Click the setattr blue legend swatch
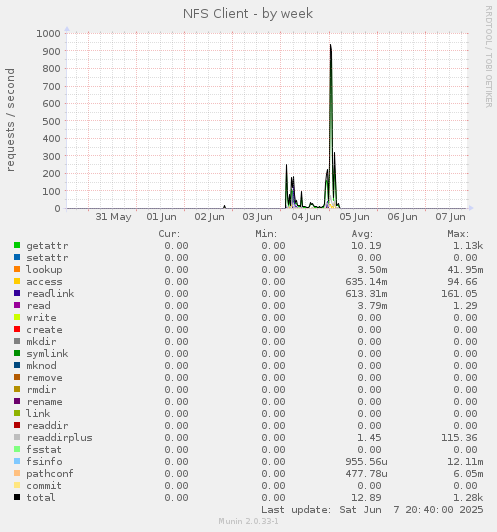The height and width of the screenshot is (532, 497). (x=17, y=257)
